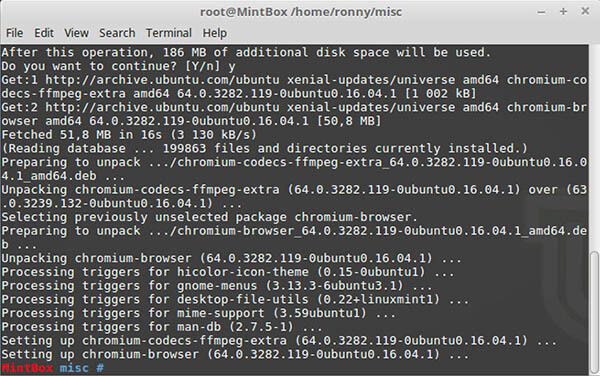Minimize the terminal window
Screen dimensions: 600x376
(541, 12)
